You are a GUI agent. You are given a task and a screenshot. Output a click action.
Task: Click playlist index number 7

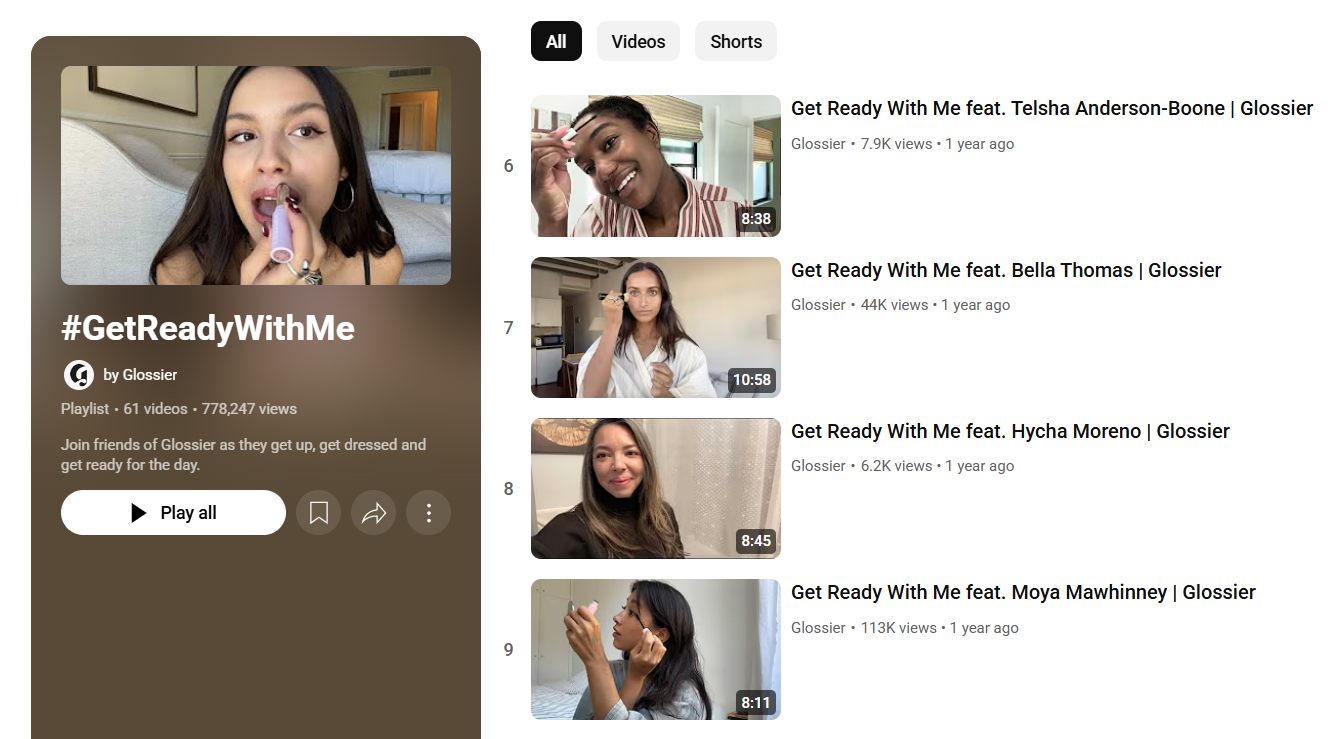(508, 328)
